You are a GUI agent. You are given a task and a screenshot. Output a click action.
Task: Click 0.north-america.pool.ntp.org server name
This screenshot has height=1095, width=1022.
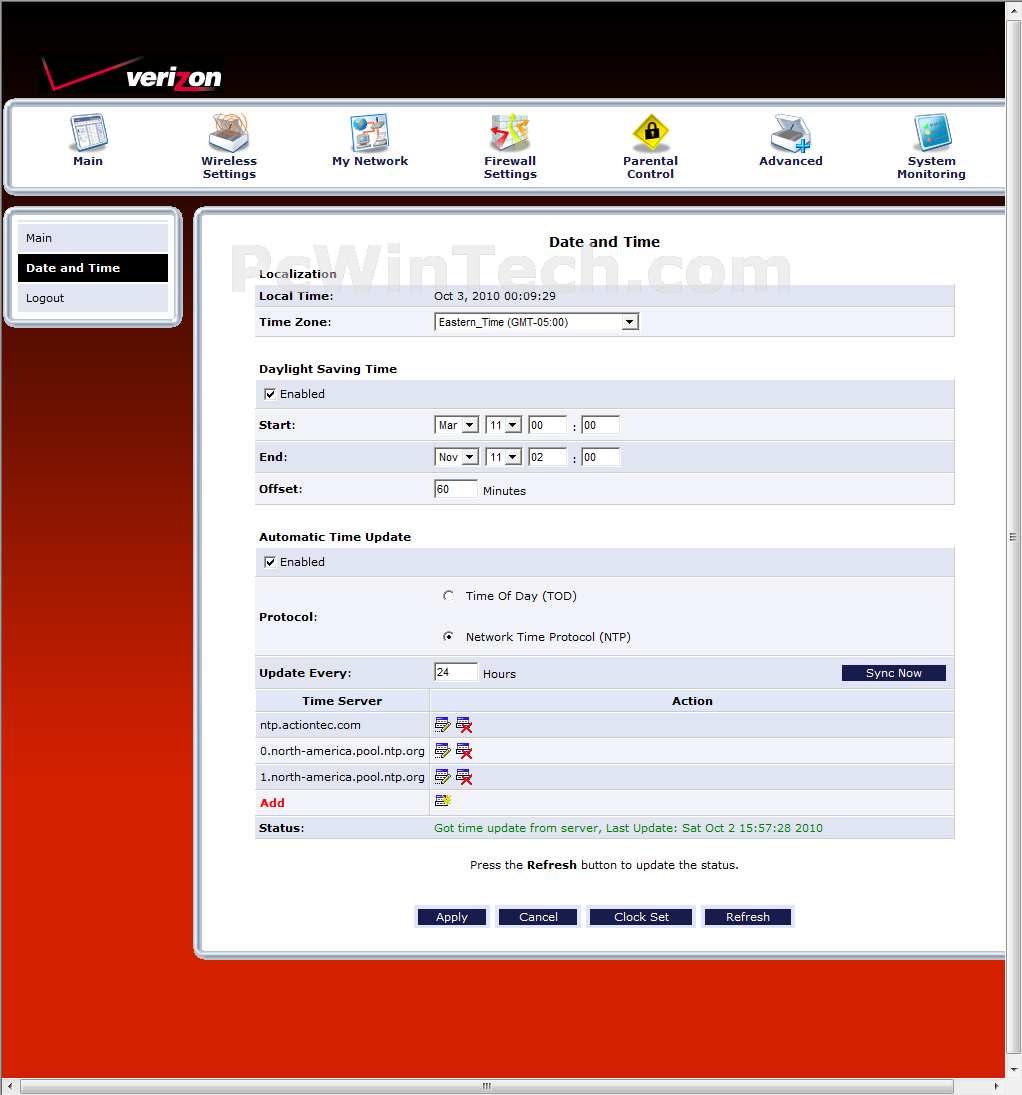click(x=342, y=751)
